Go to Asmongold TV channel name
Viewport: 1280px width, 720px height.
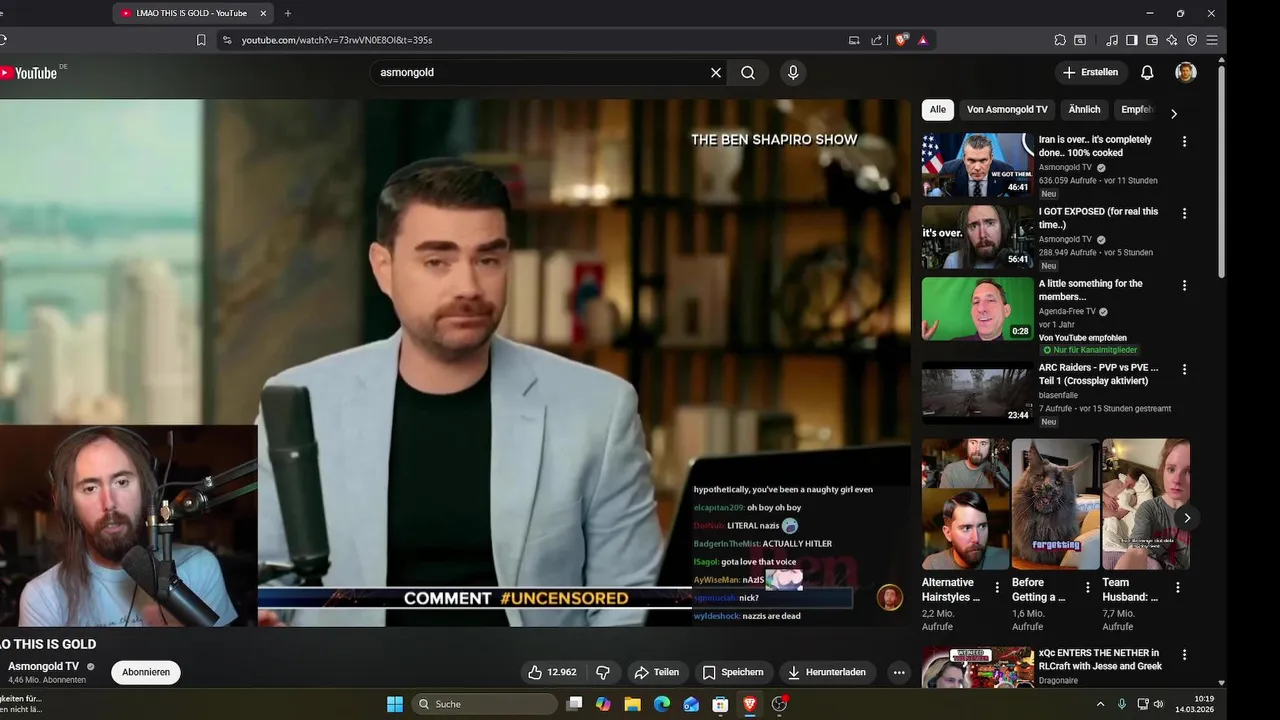coord(43,667)
